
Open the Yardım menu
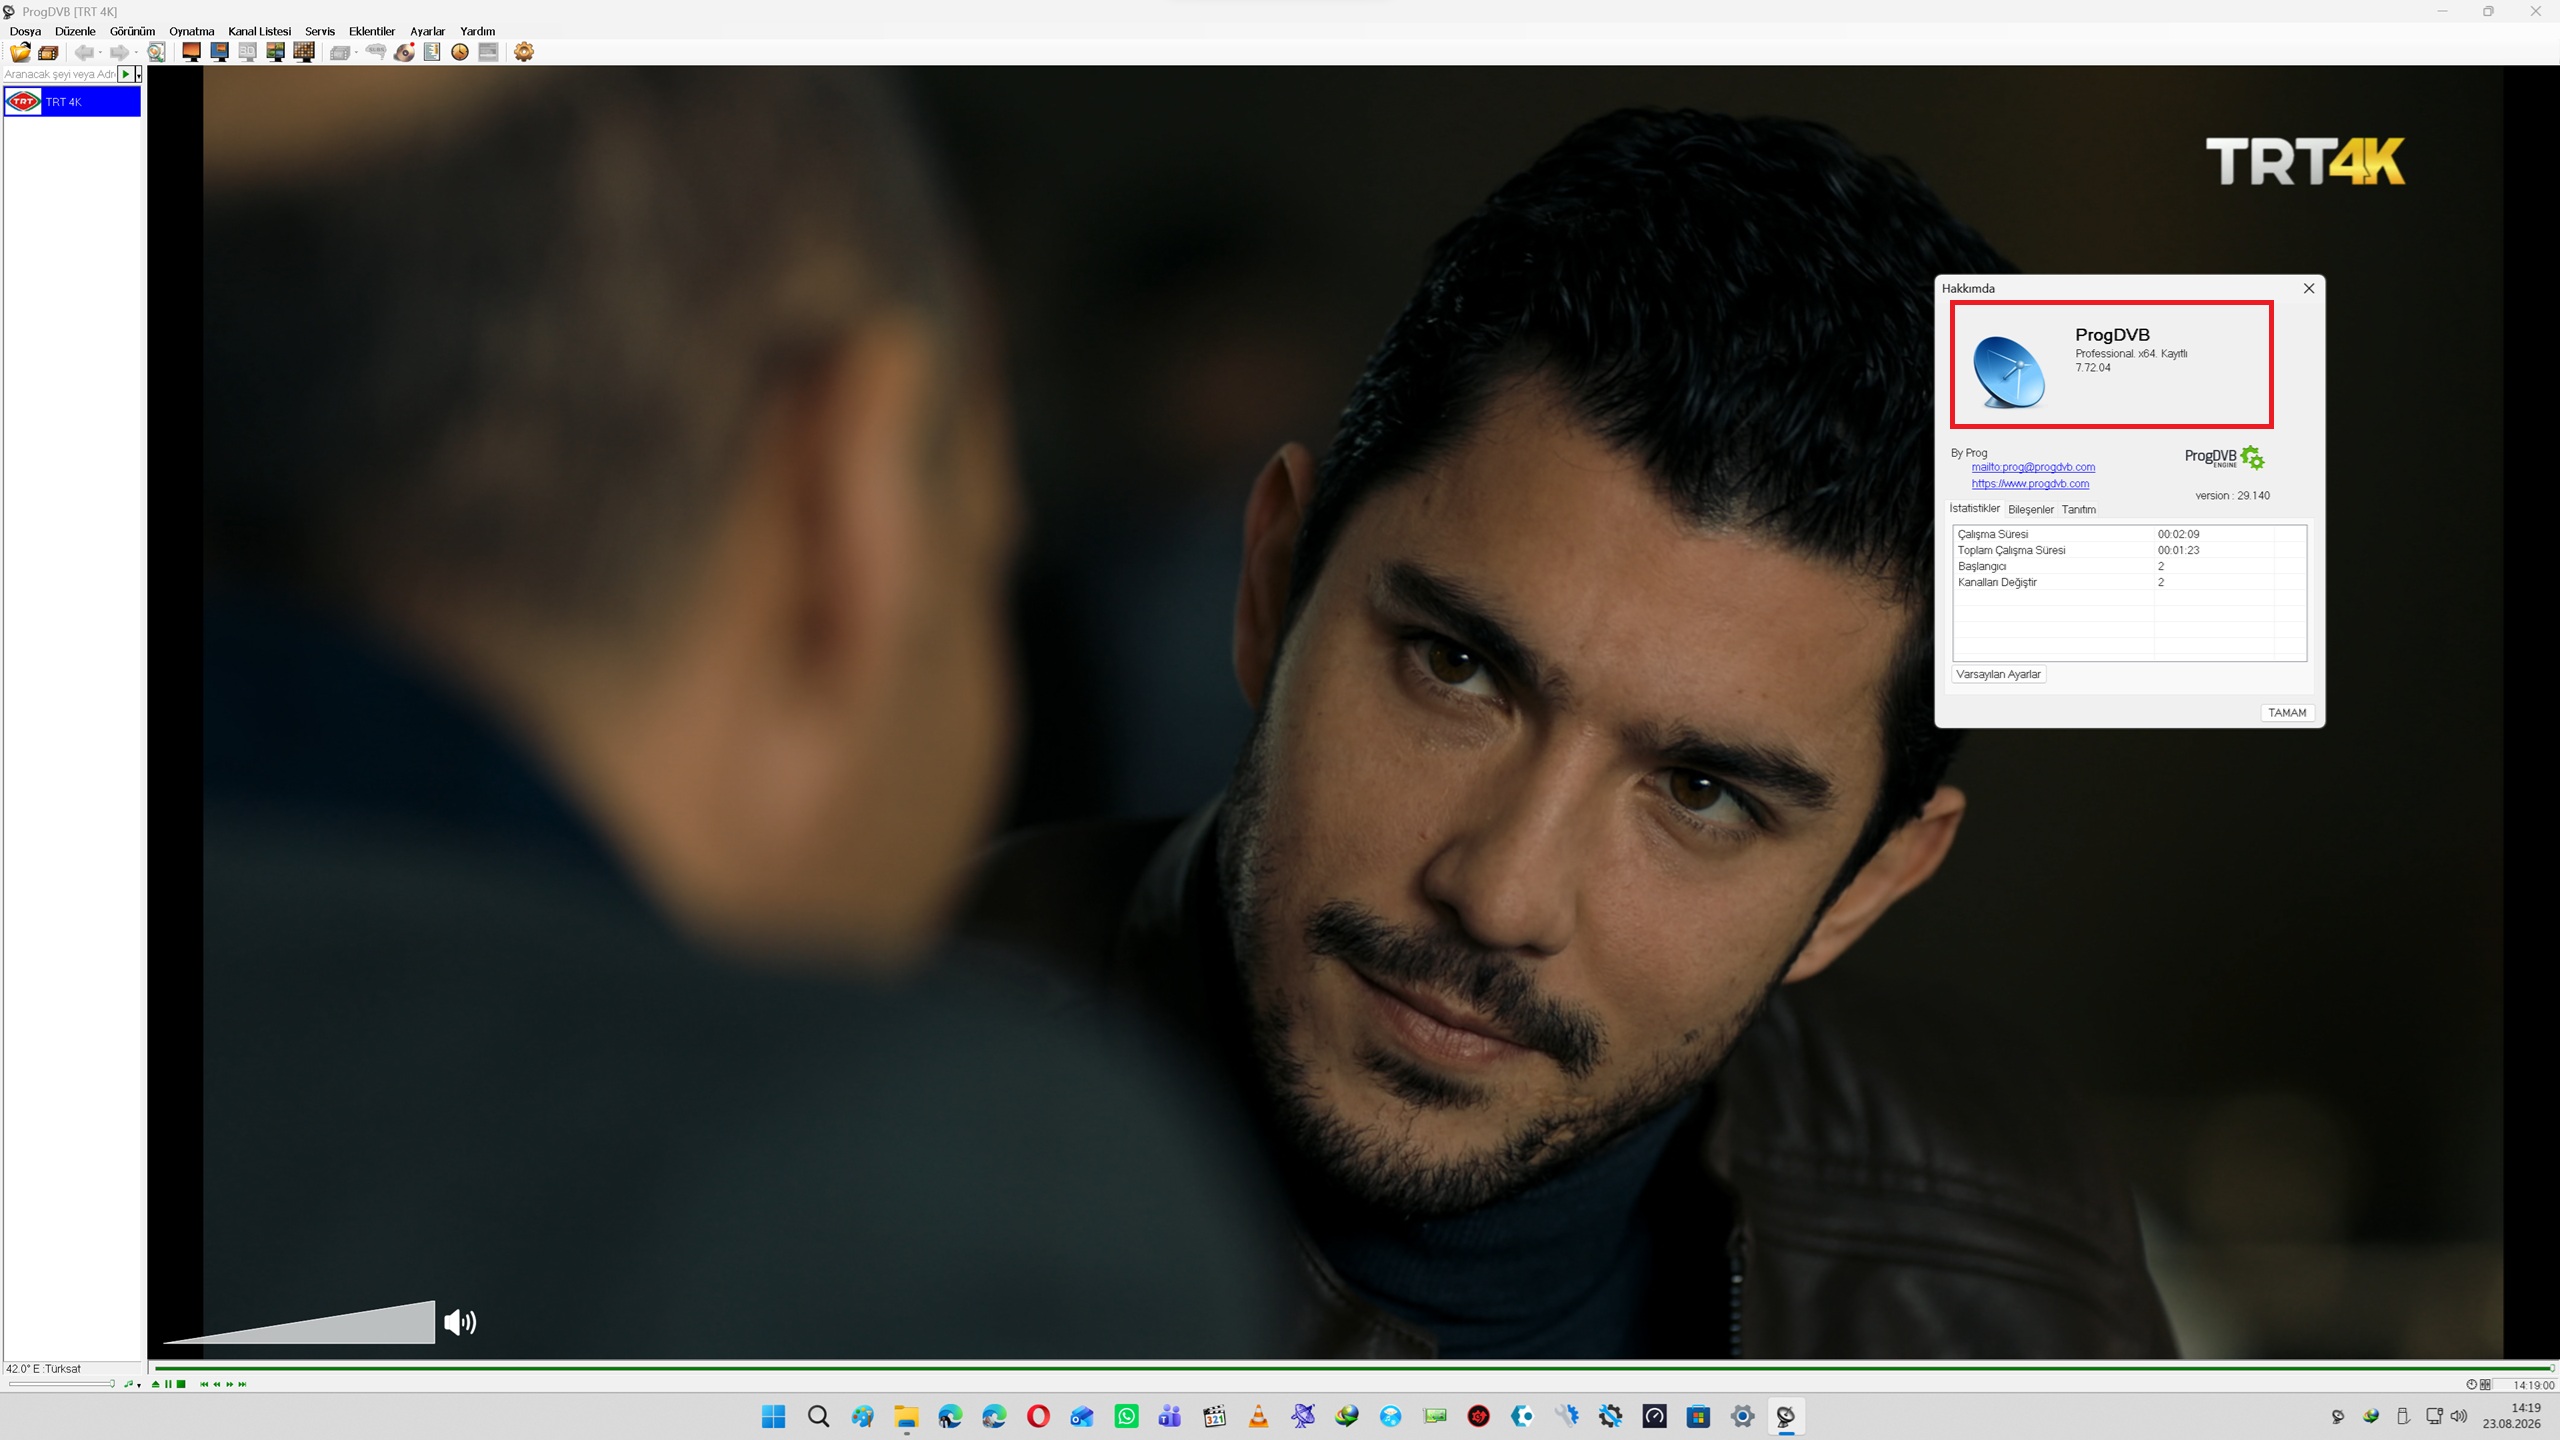point(477,31)
